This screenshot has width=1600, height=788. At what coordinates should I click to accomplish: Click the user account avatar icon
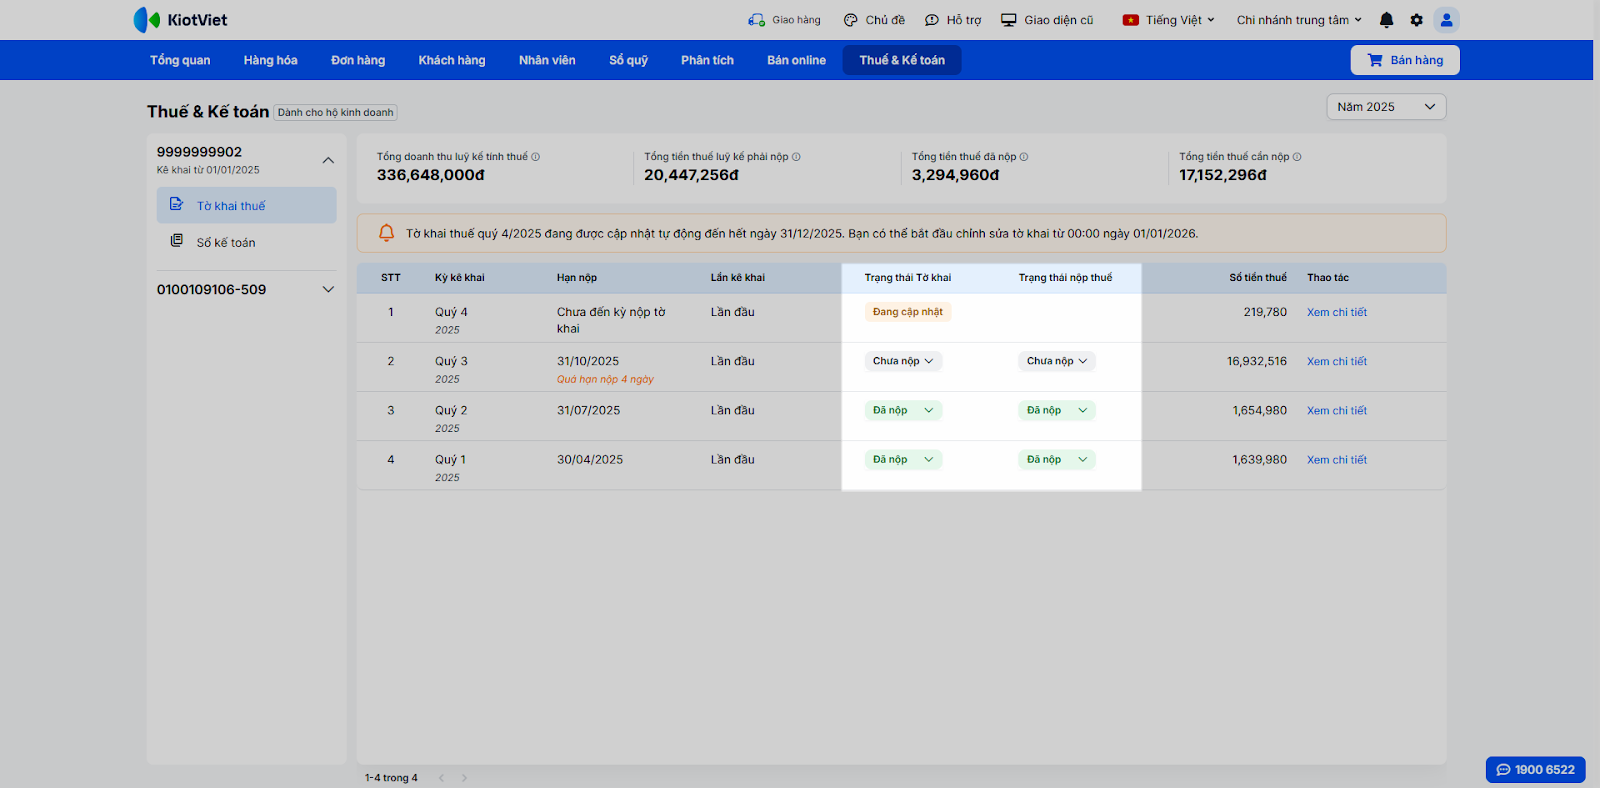click(x=1446, y=20)
